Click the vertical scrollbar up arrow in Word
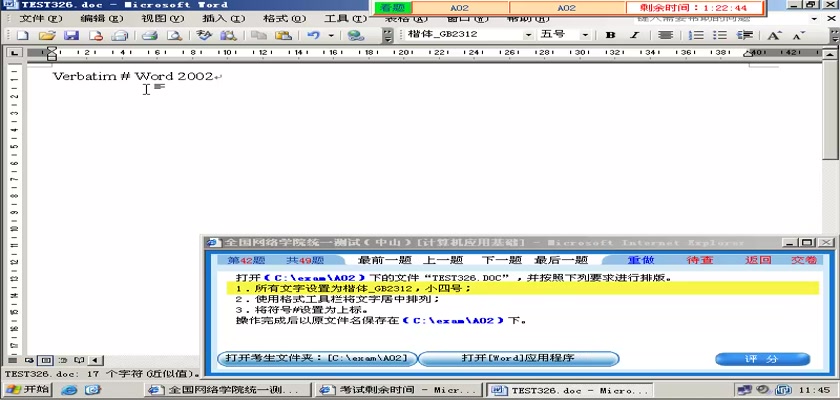 click(x=831, y=54)
